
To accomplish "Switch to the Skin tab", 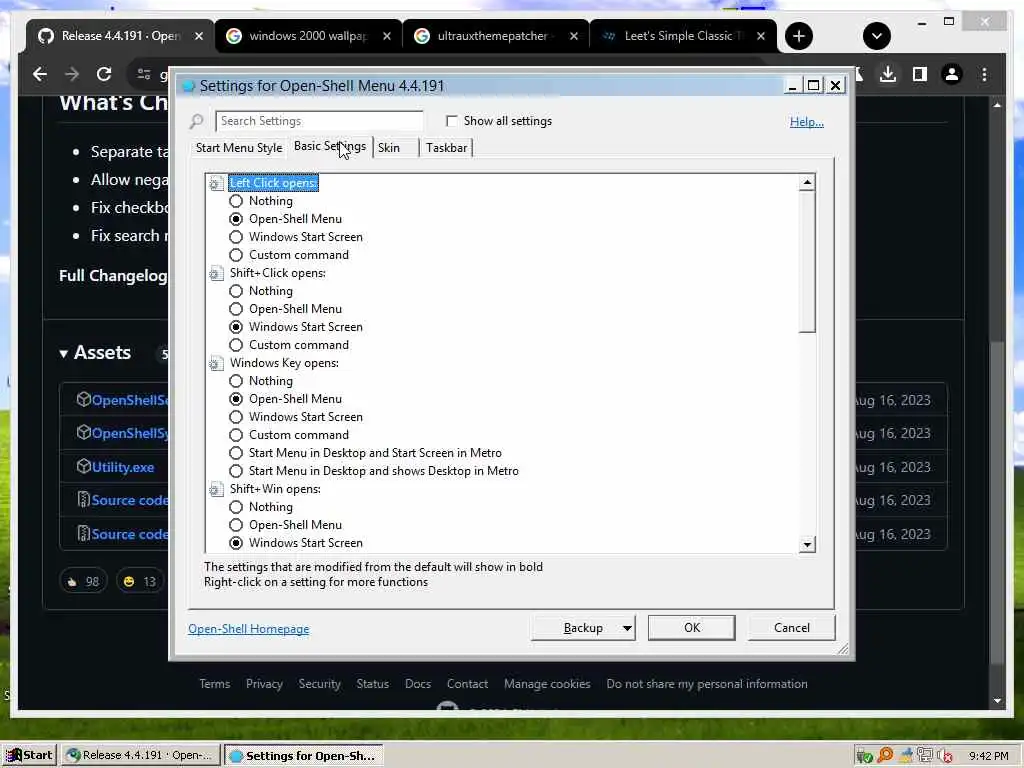I will coord(395,148).
